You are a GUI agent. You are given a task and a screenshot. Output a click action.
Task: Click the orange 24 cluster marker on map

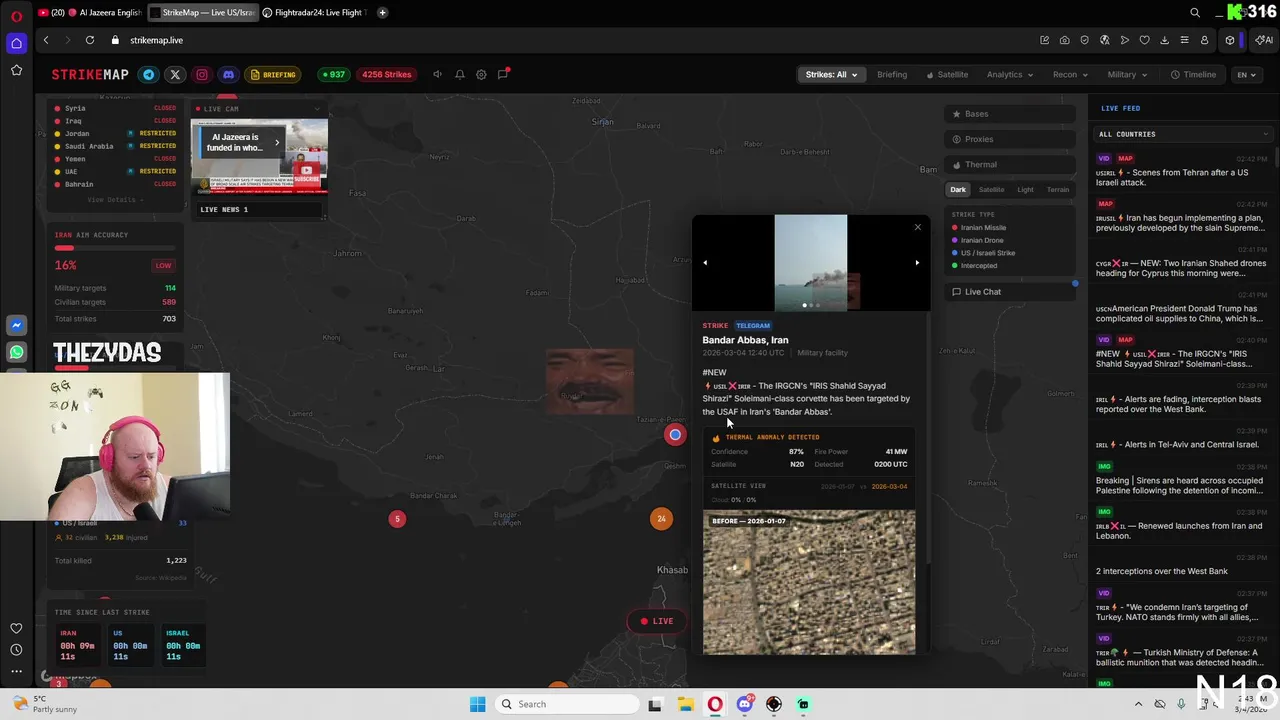(661, 518)
